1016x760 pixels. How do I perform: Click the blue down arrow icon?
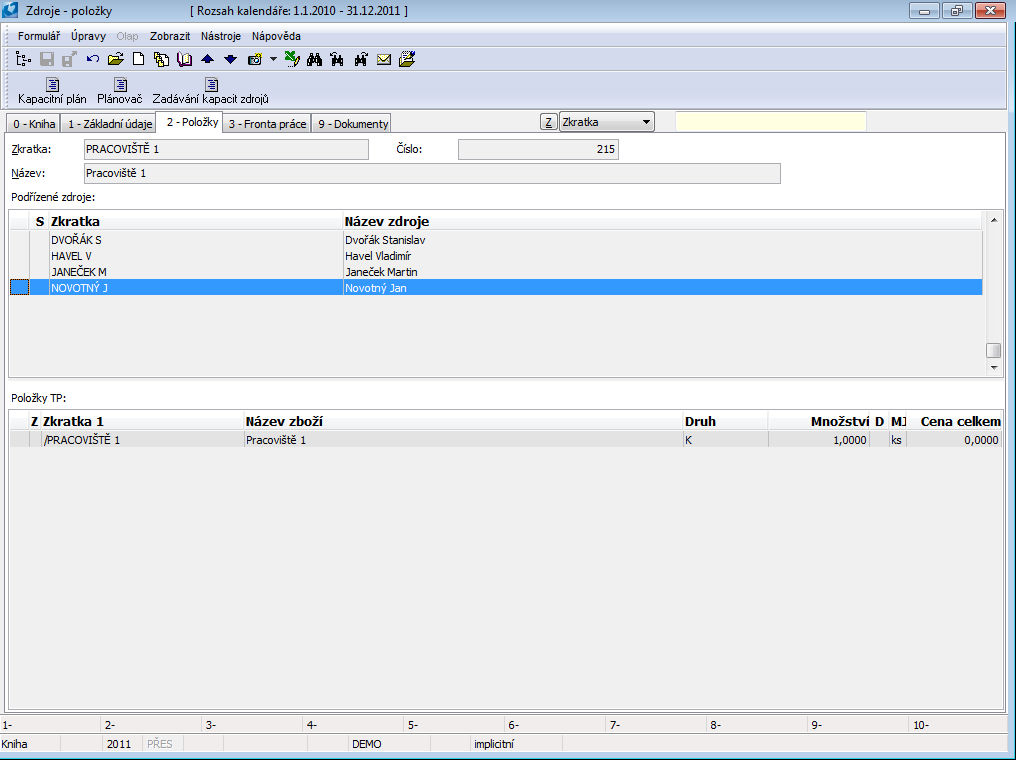230,59
